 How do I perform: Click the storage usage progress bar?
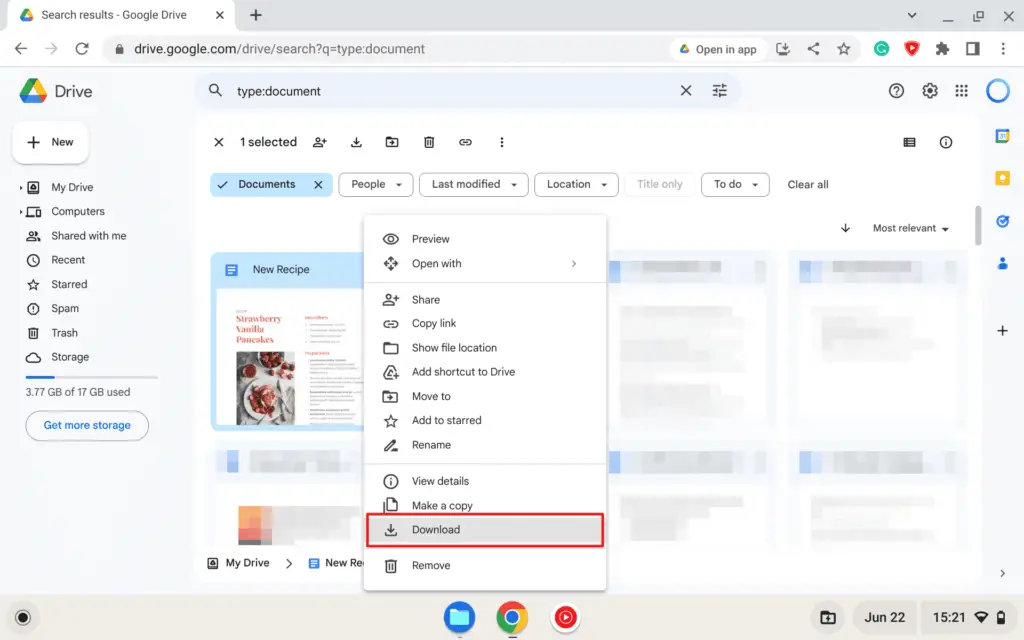[90, 377]
